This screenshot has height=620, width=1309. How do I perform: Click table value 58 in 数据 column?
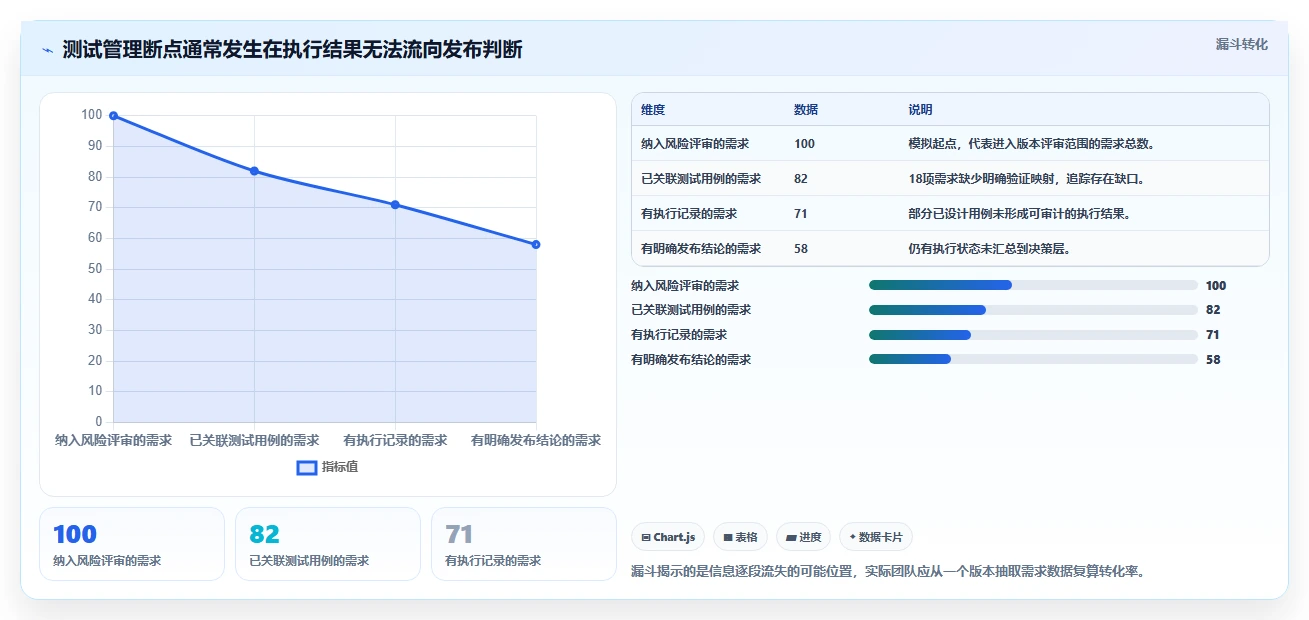click(801, 249)
